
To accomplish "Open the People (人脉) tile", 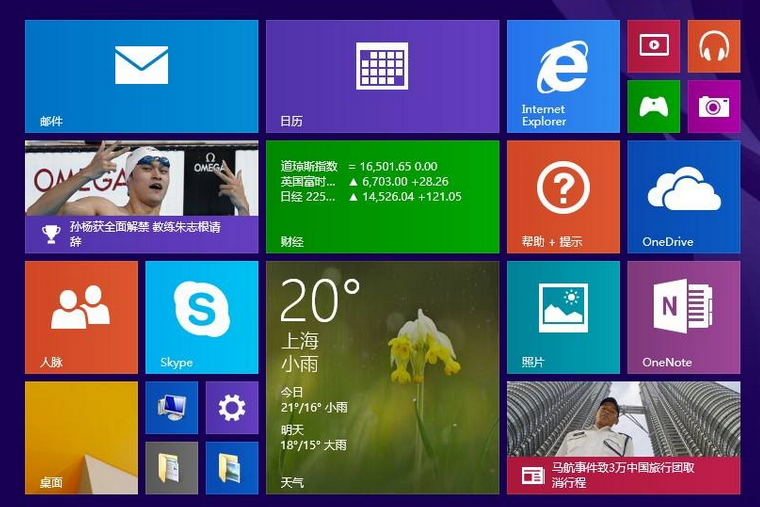I will (x=81, y=316).
